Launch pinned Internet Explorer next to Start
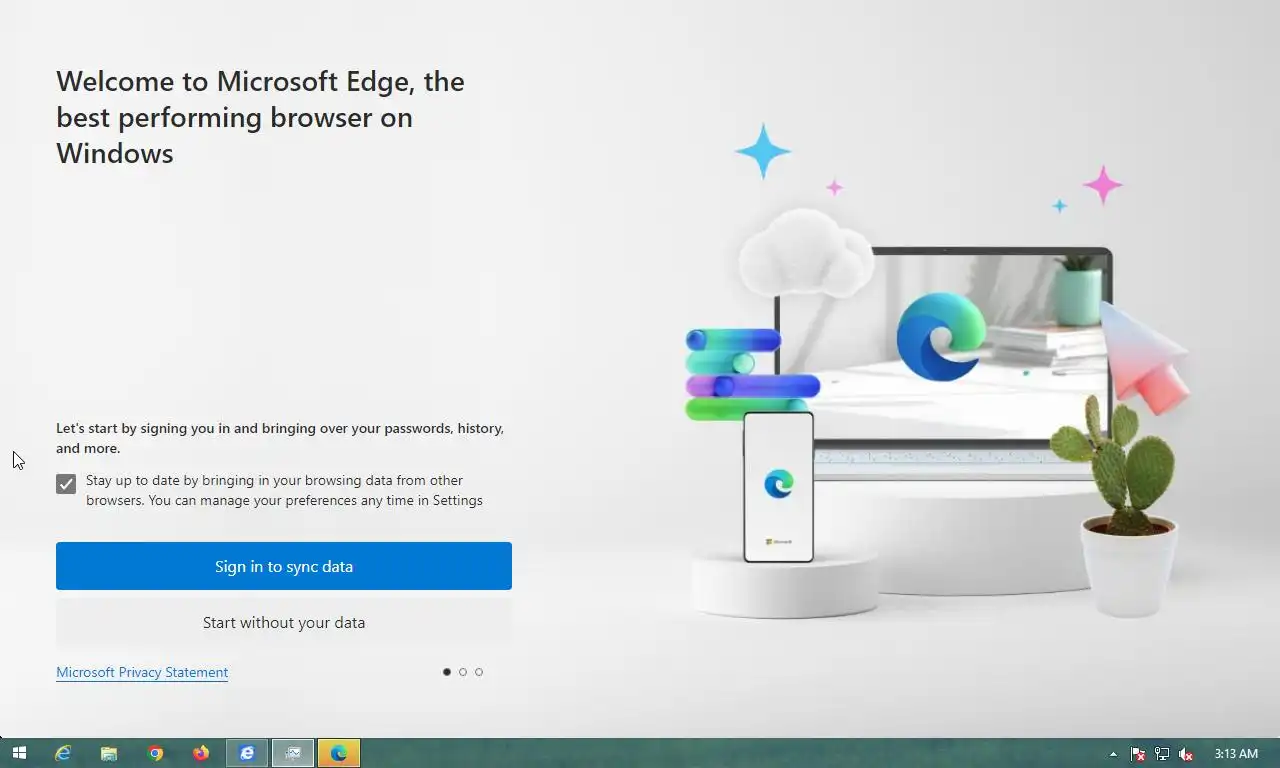 point(63,753)
